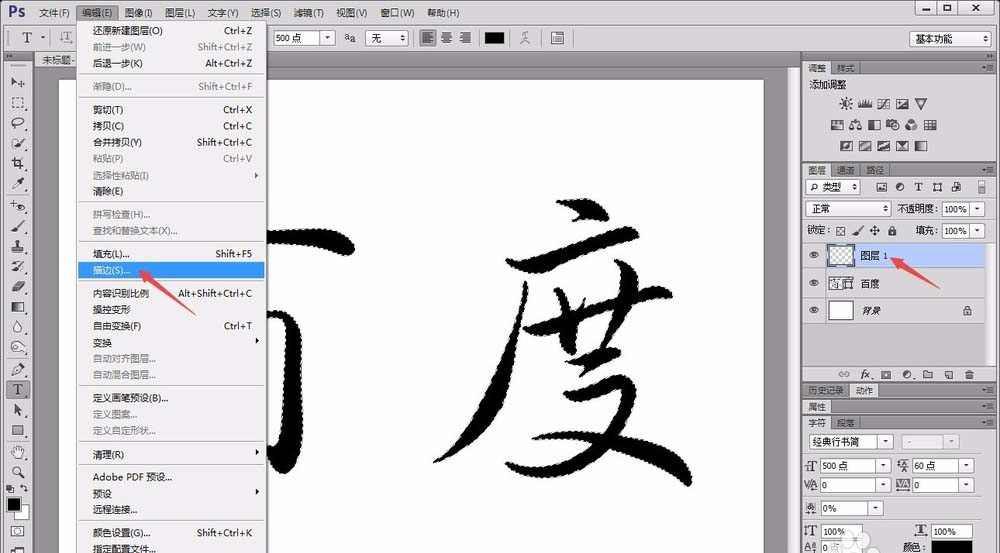Select the Eraser tool
This screenshot has height=553, width=1000.
pyautogui.click(x=18, y=286)
